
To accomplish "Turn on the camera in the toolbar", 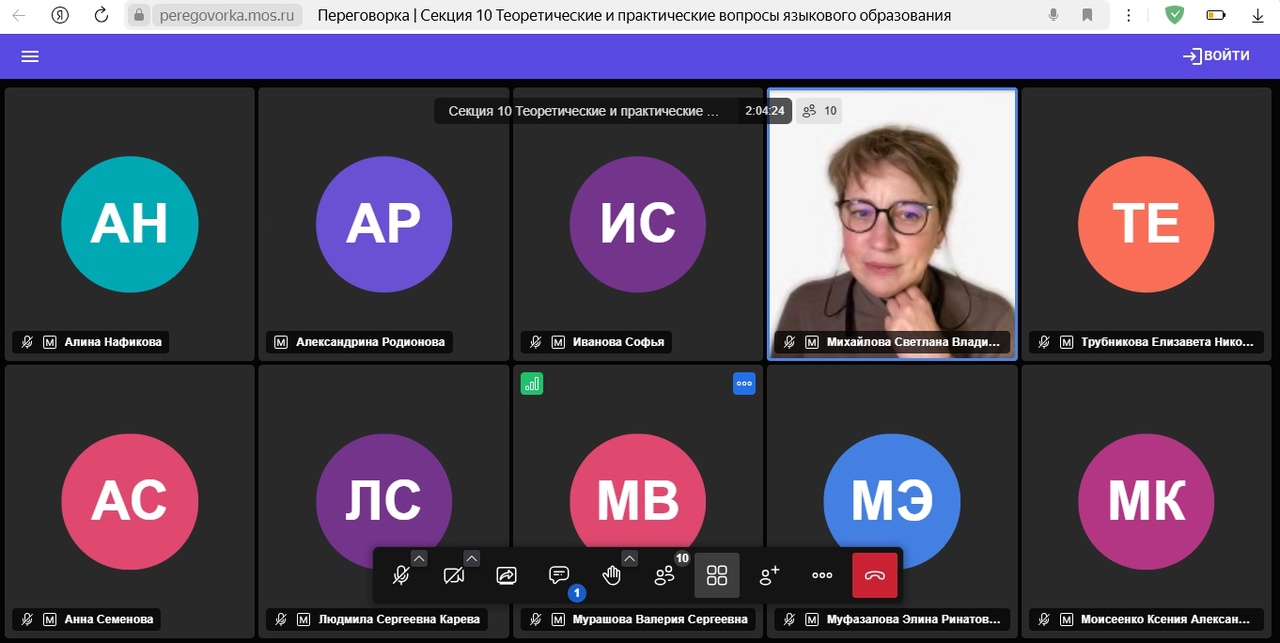I will coord(454,576).
